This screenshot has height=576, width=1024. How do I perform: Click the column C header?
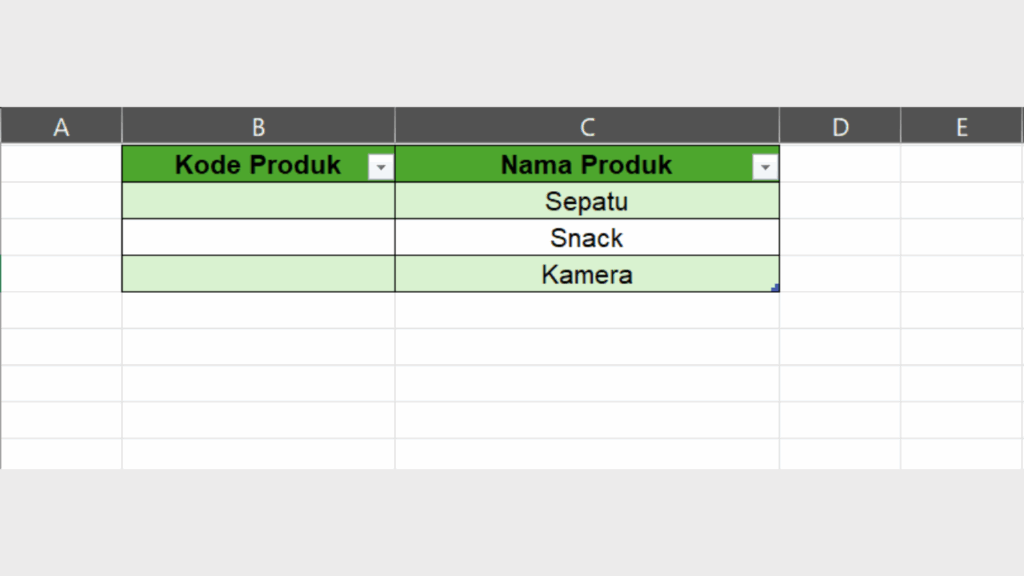(587, 126)
